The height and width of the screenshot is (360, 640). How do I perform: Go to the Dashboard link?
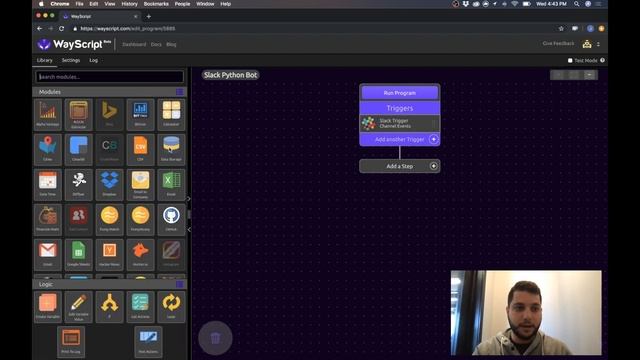click(134, 44)
